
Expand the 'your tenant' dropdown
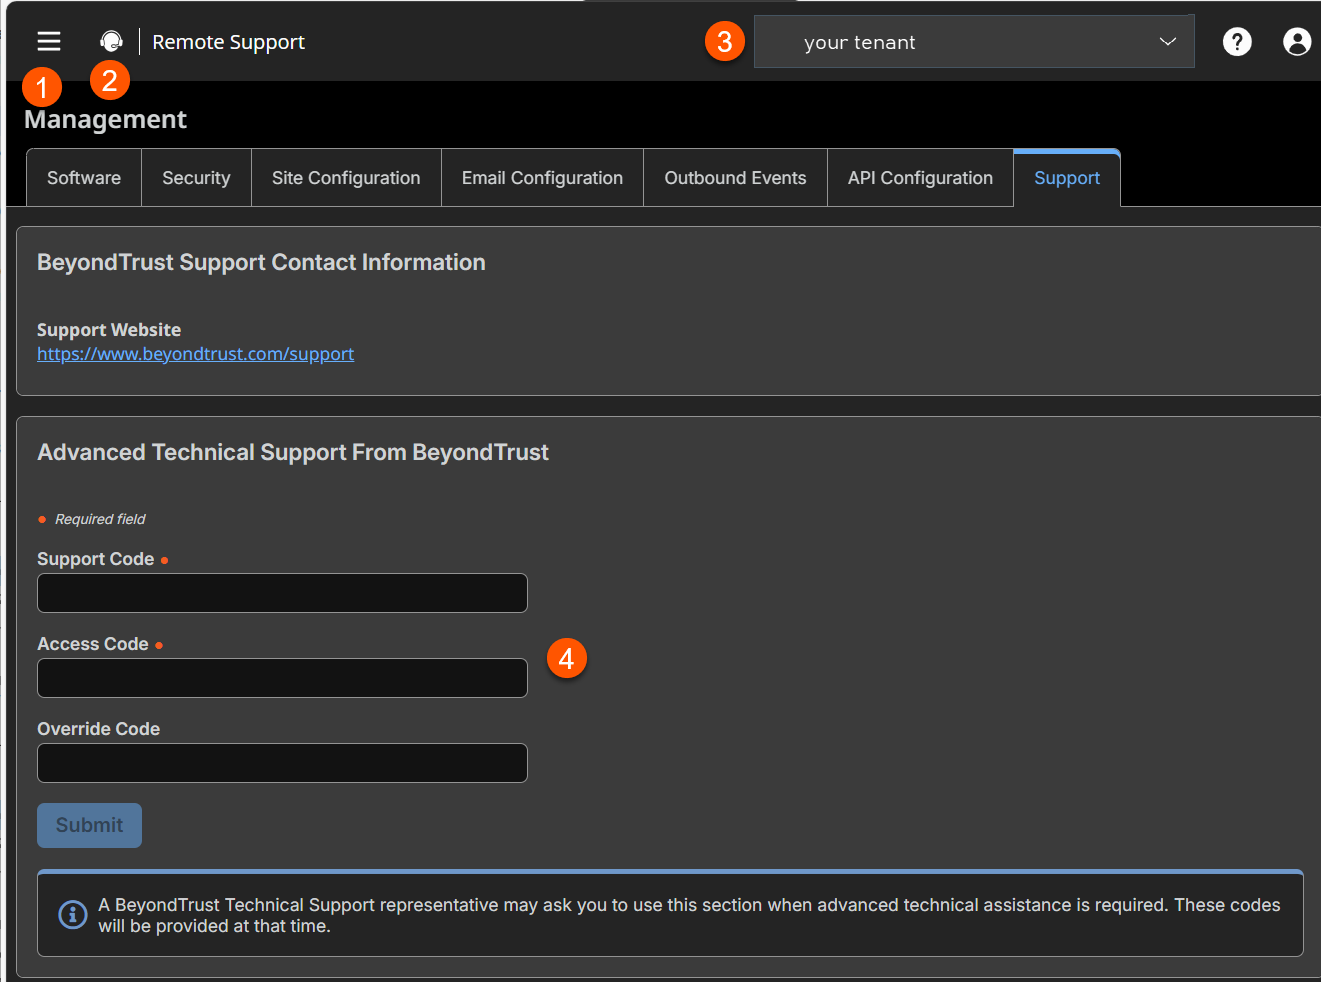974,42
